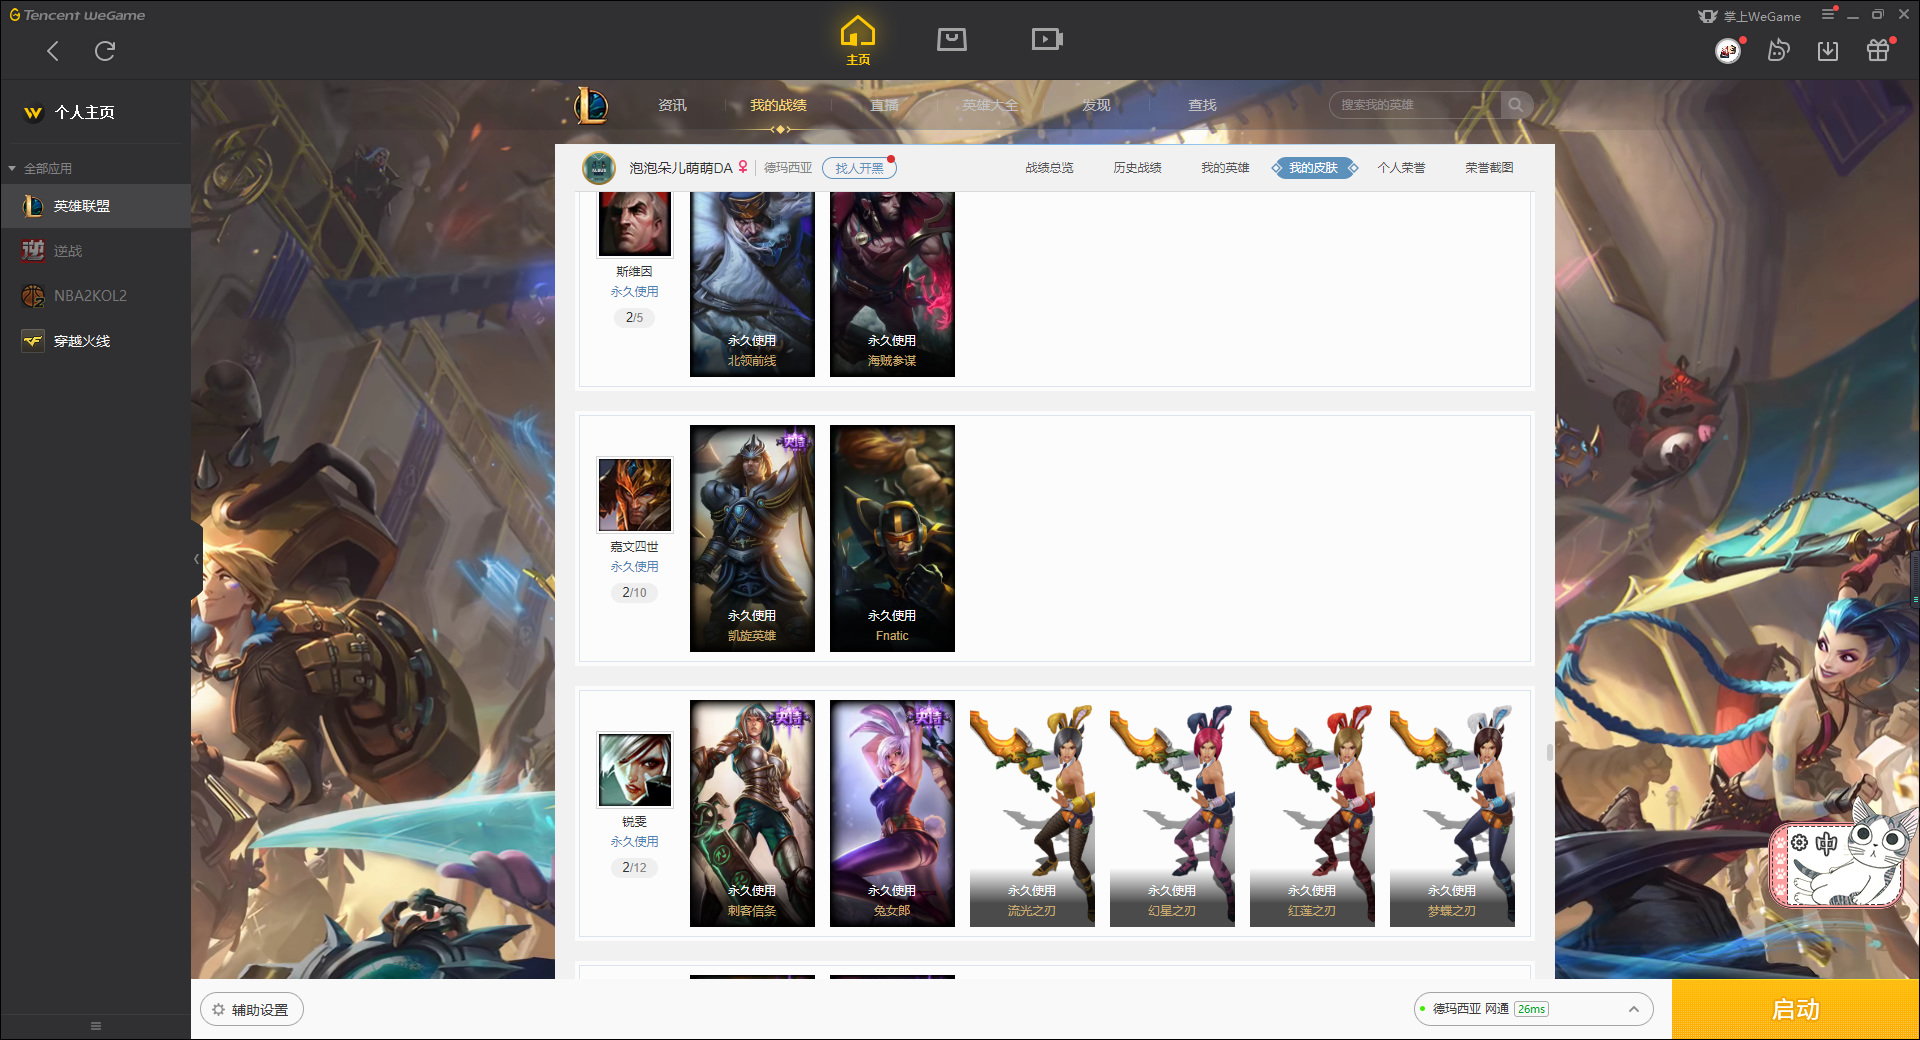This screenshot has width=1920, height=1040.
Task: Select 逆战 in the sidebar
Action: 95,251
